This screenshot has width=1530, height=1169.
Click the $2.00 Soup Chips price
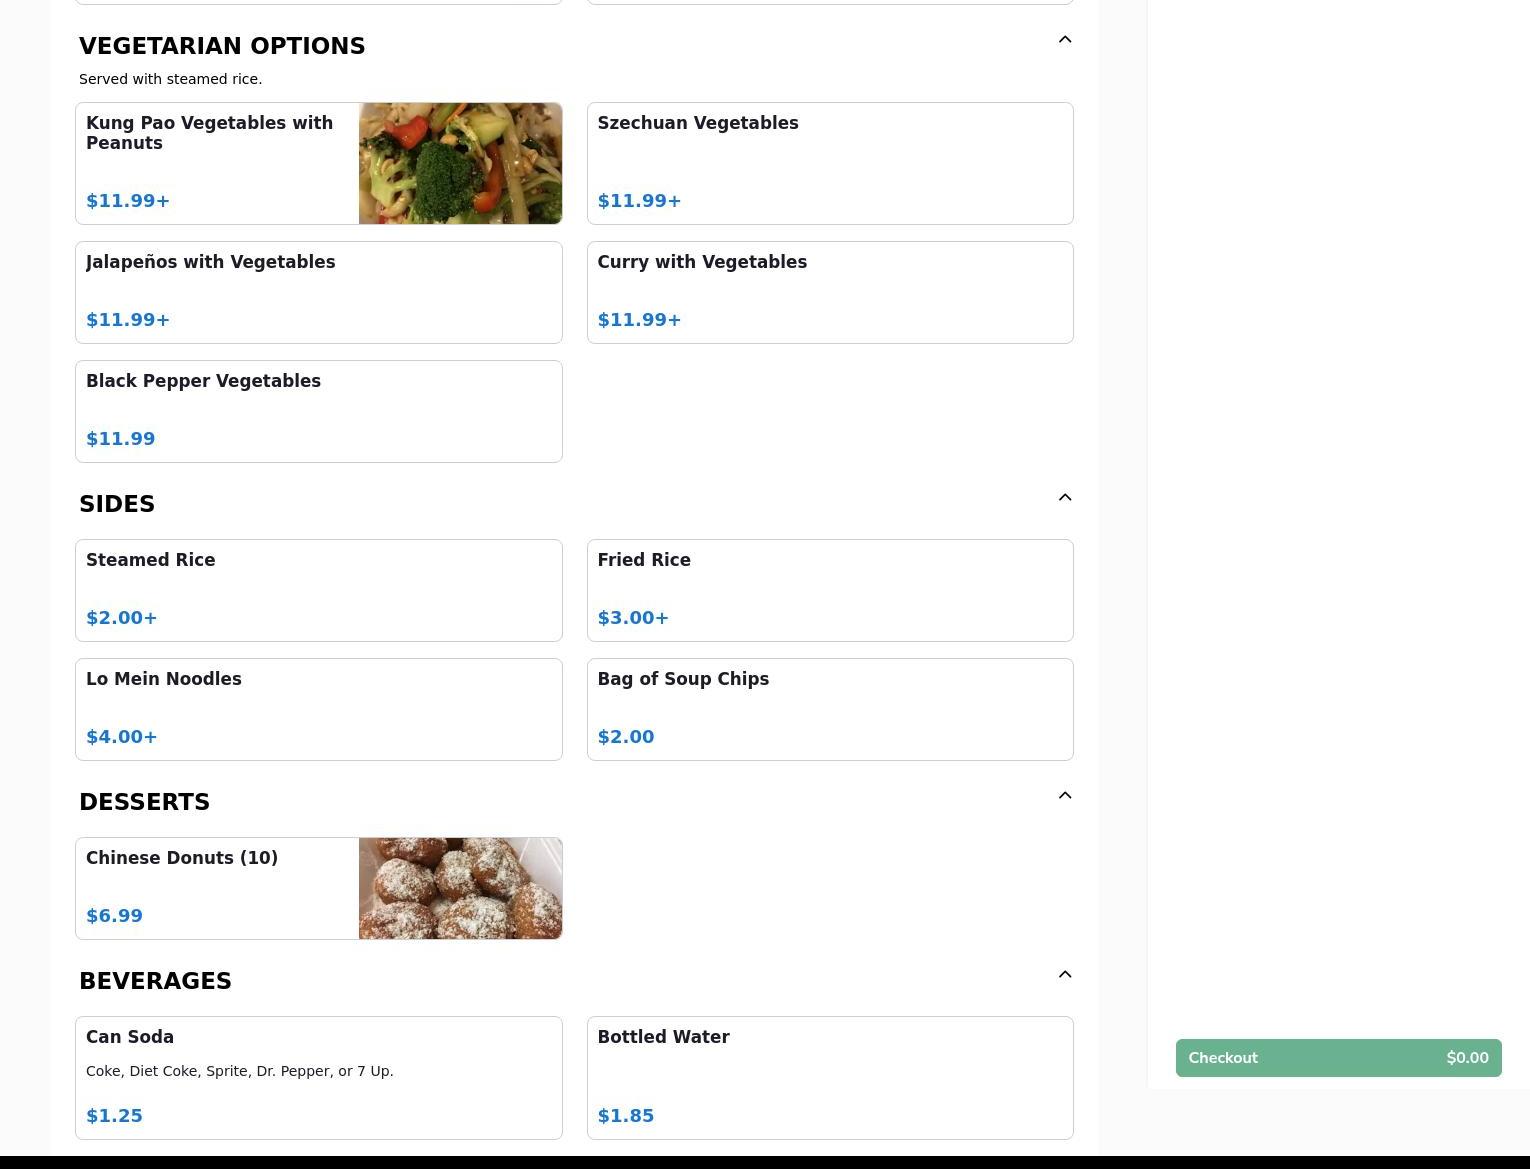(x=626, y=737)
